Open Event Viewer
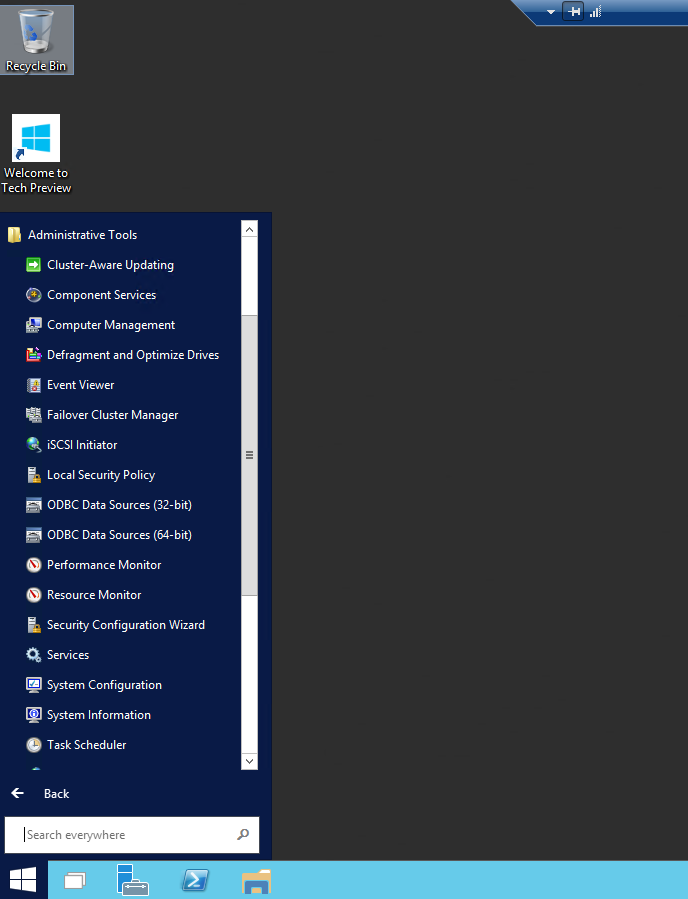The image size is (688, 899). [x=81, y=385]
